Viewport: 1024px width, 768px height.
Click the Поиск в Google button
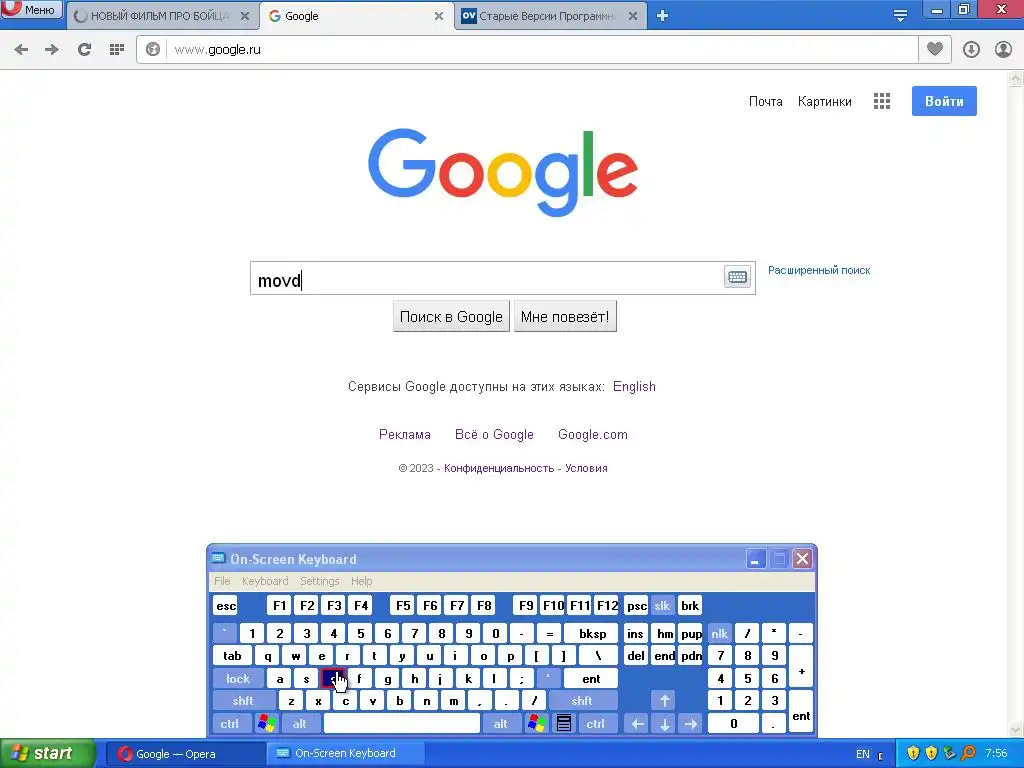(x=451, y=317)
